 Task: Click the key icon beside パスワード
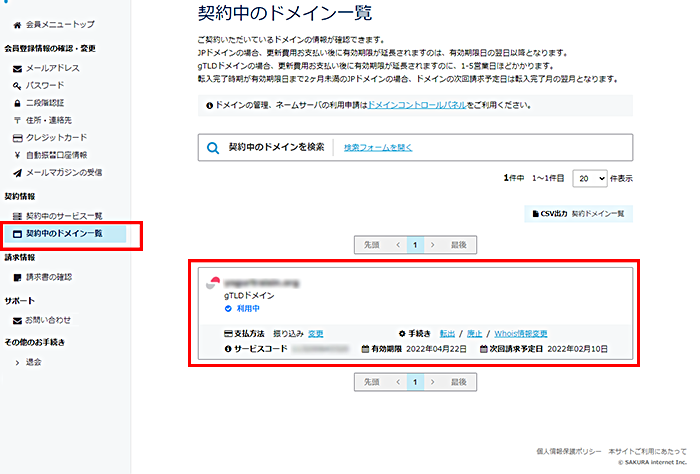[17, 86]
